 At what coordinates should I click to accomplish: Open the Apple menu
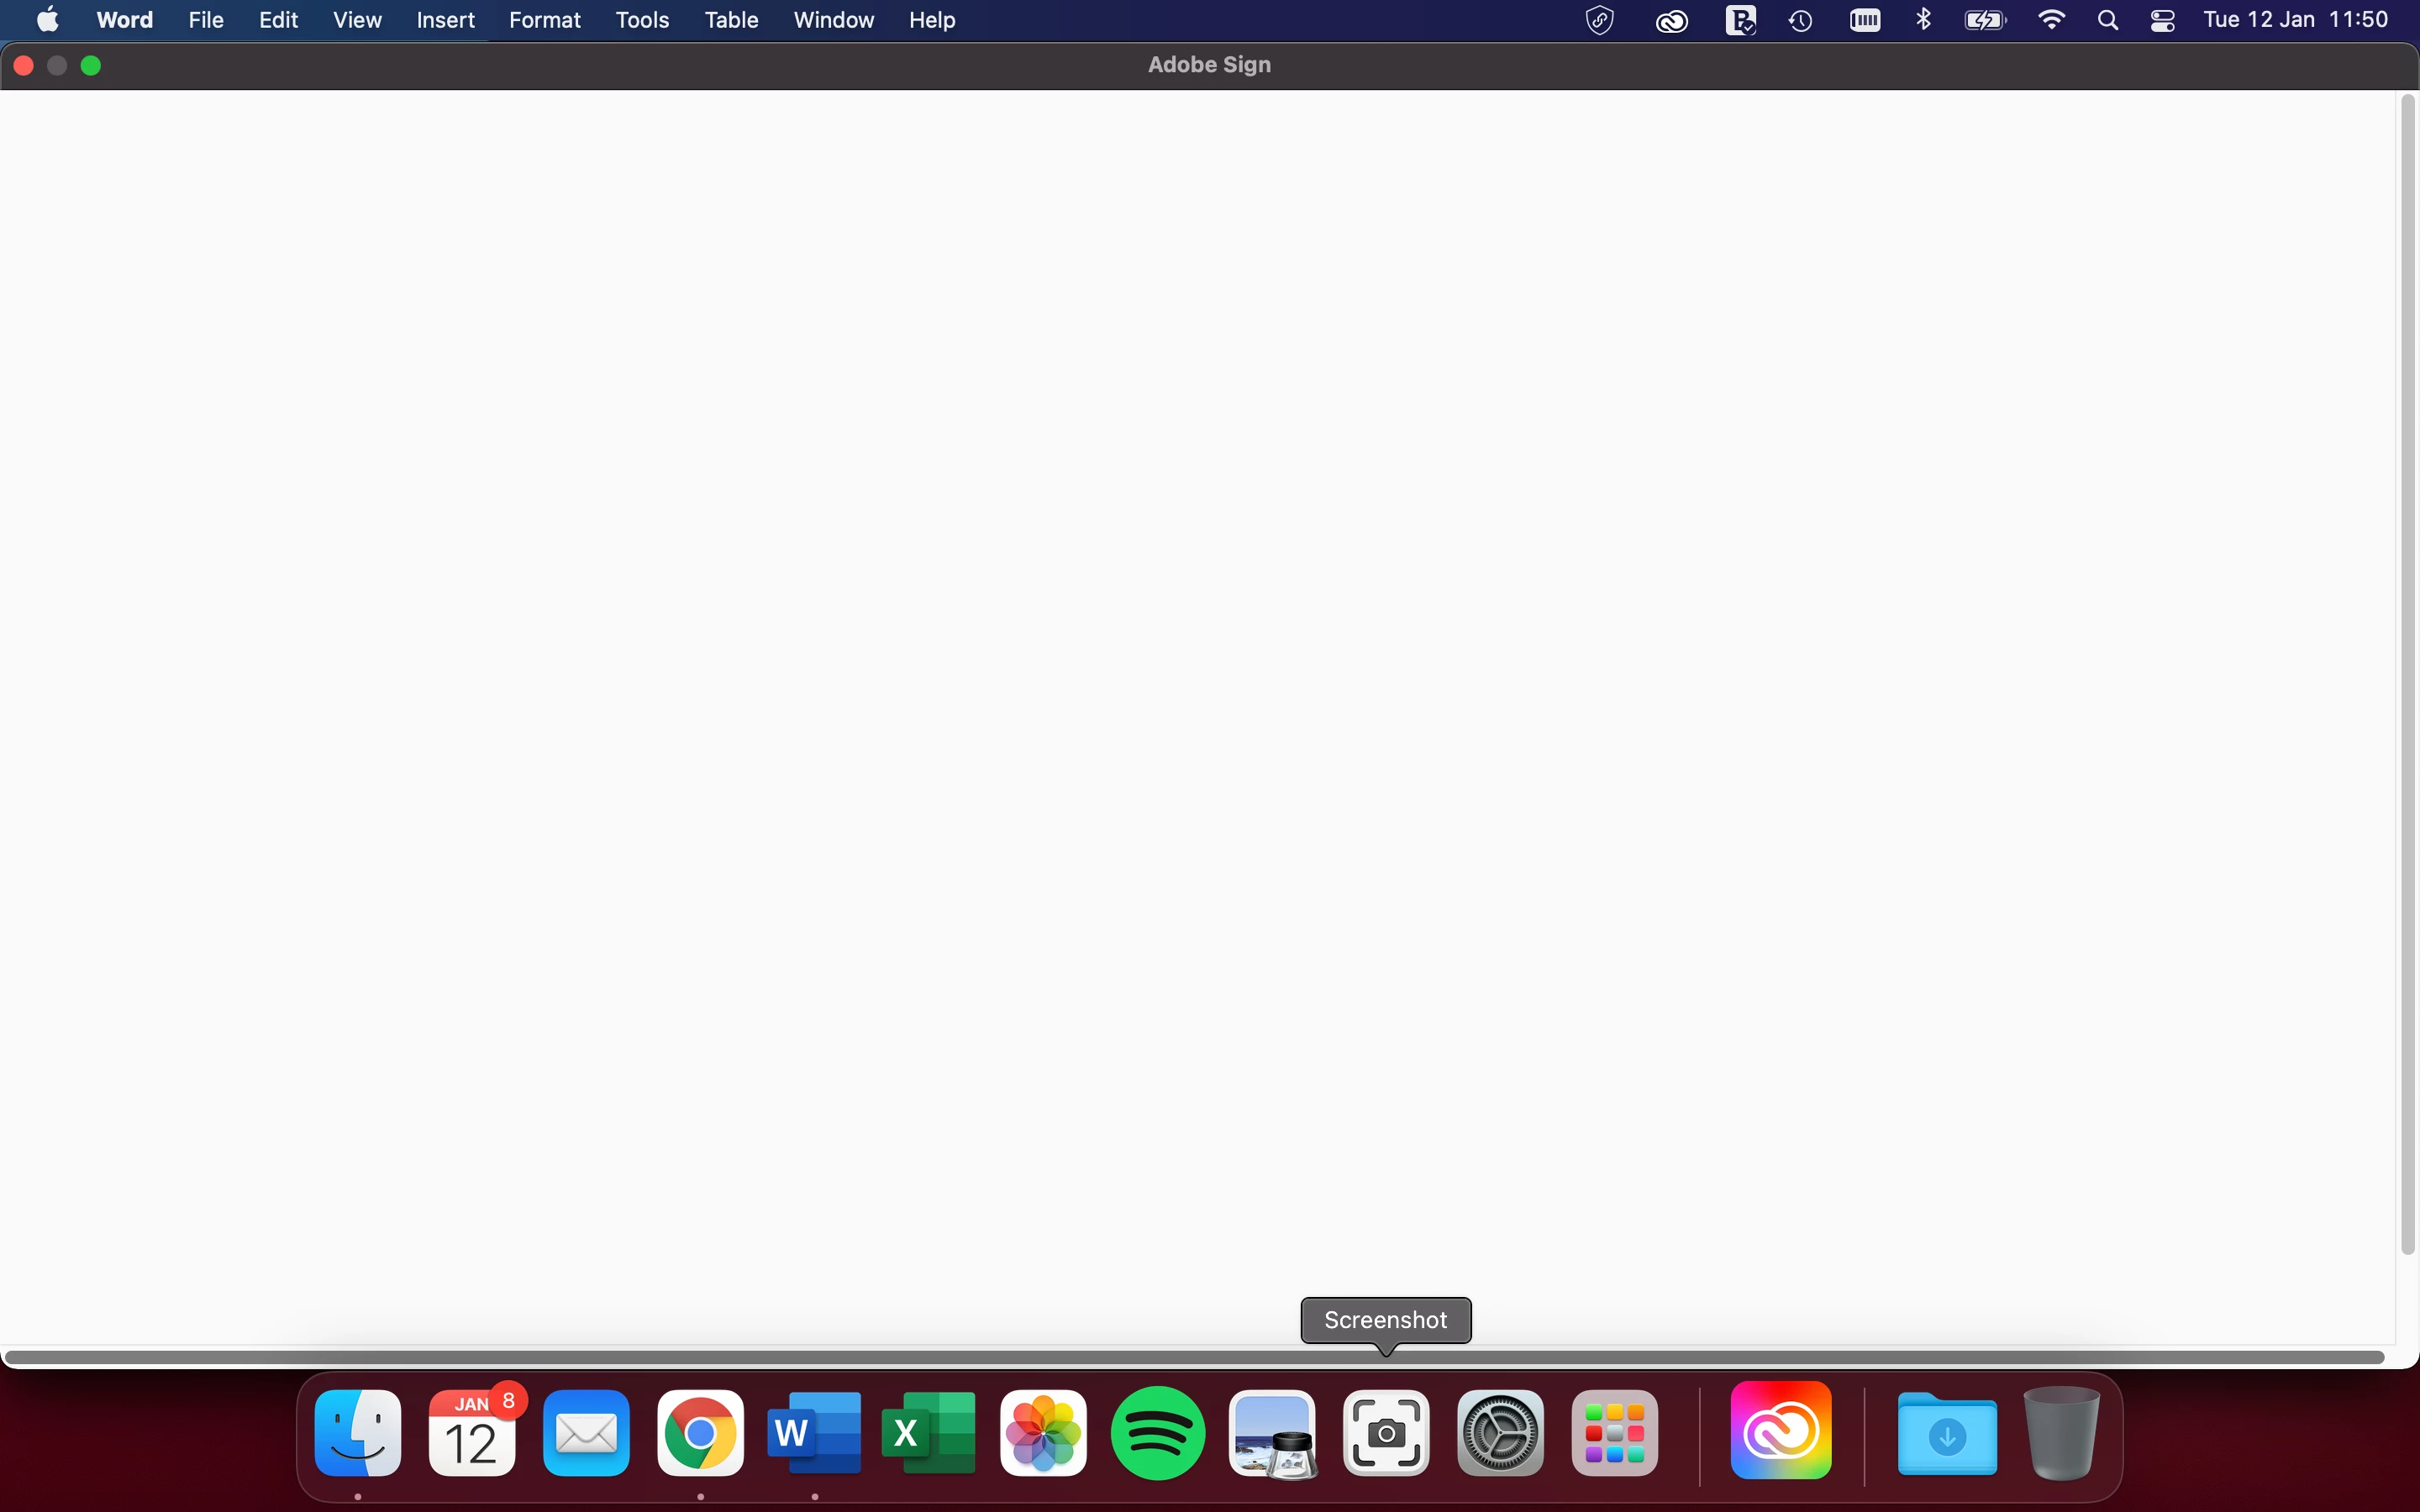click(x=47, y=20)
